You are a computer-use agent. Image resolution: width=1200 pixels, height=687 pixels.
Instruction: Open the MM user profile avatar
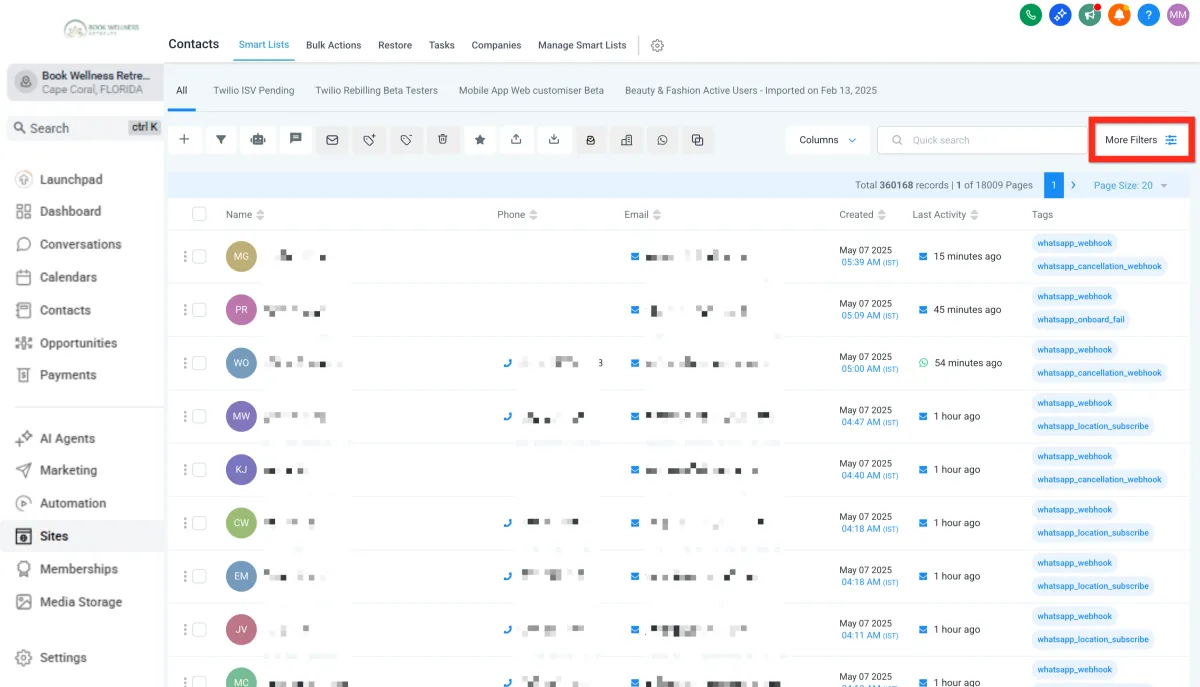pyautogui.click(x=1179, y=15)
